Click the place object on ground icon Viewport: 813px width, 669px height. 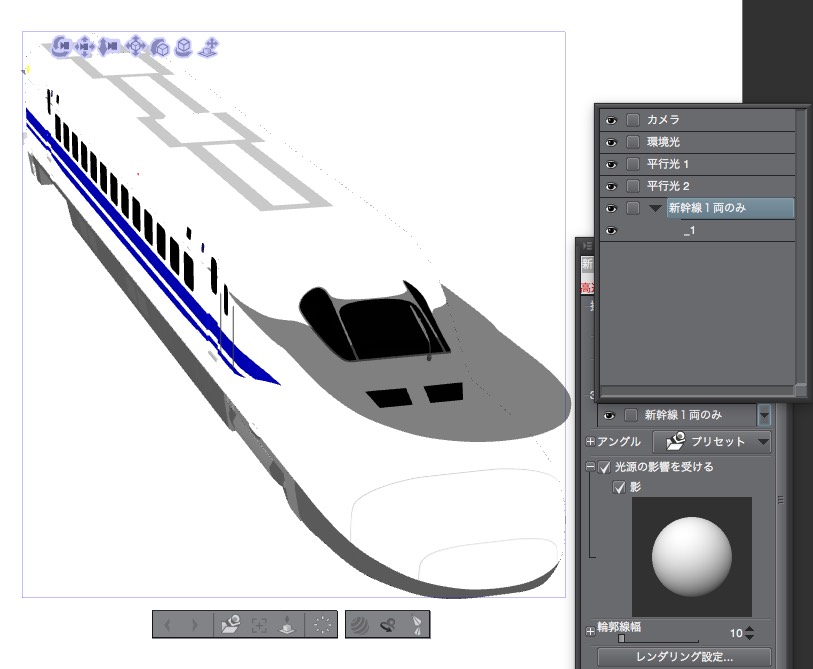pyautogui.click(x=287, y=625)
